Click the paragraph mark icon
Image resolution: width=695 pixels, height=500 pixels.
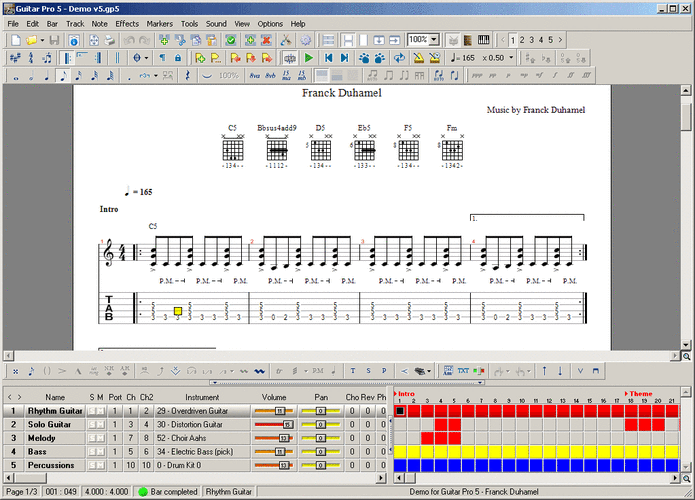(162, 58)
